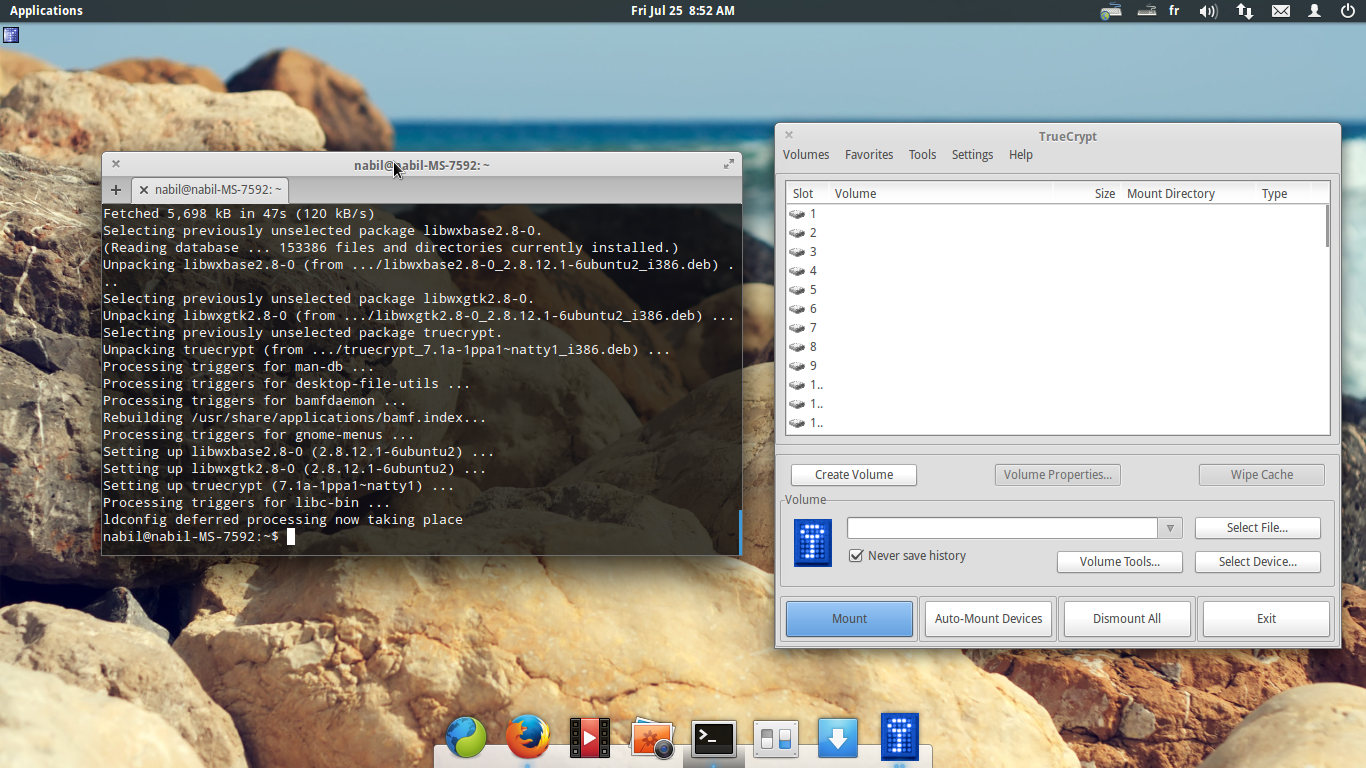The image size is (1366, 768).
Task: Select slot 8 in the volume list
Action: (1055, 347)
